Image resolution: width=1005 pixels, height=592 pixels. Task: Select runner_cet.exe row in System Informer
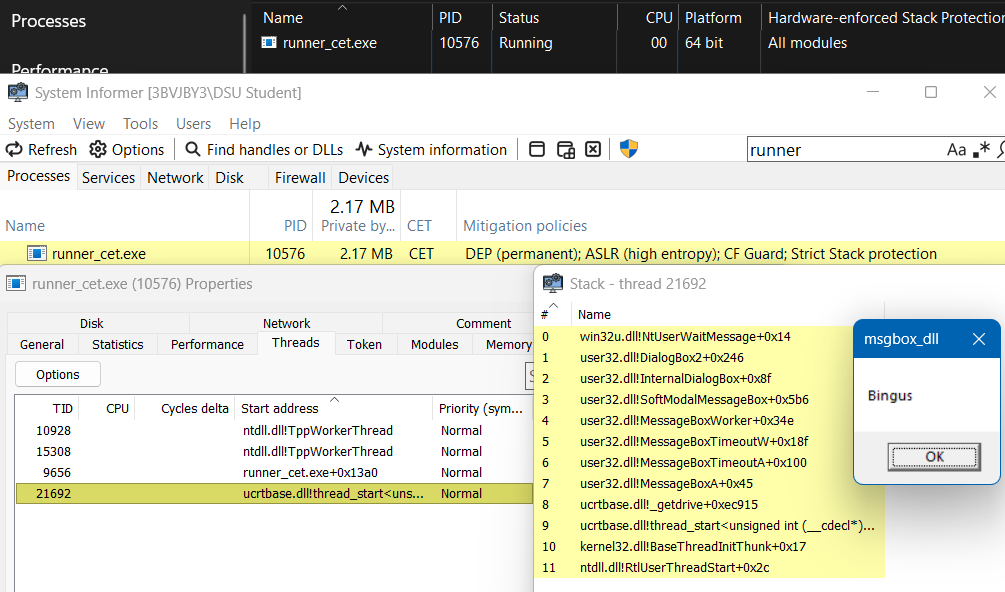point(502,254)
